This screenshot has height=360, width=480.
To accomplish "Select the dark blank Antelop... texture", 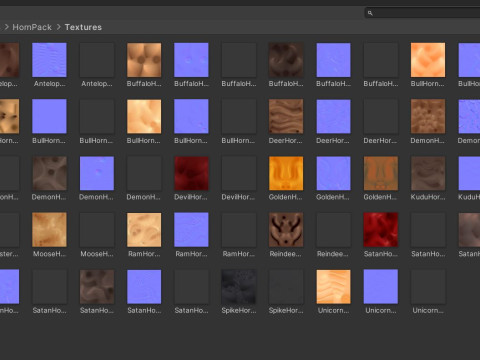I will coord(97,60).
